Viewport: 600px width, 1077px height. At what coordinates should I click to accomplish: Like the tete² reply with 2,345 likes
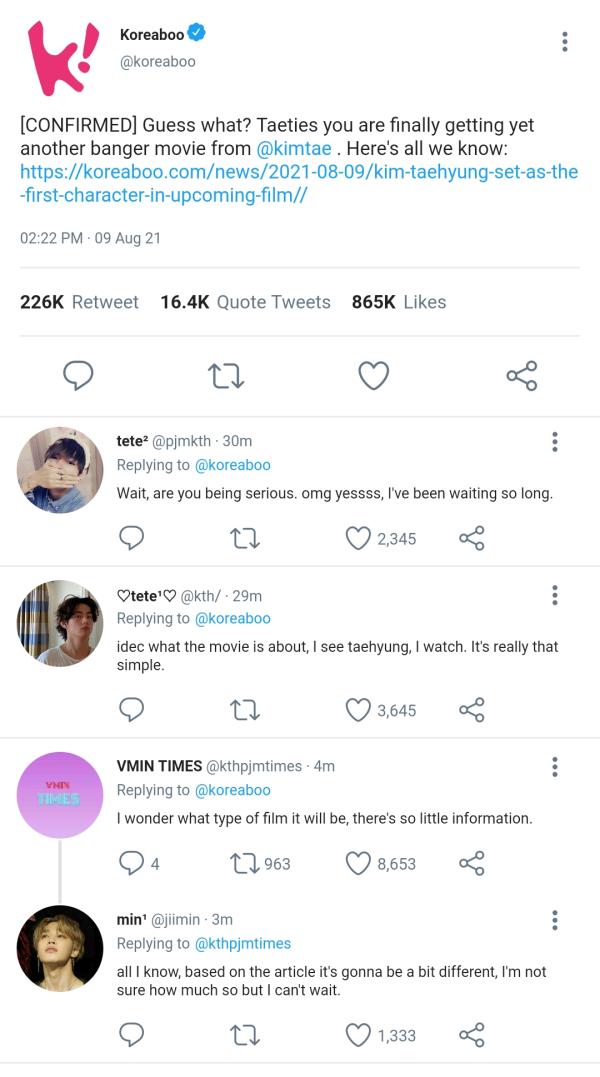pyautogui.click(x=358, y=539)
